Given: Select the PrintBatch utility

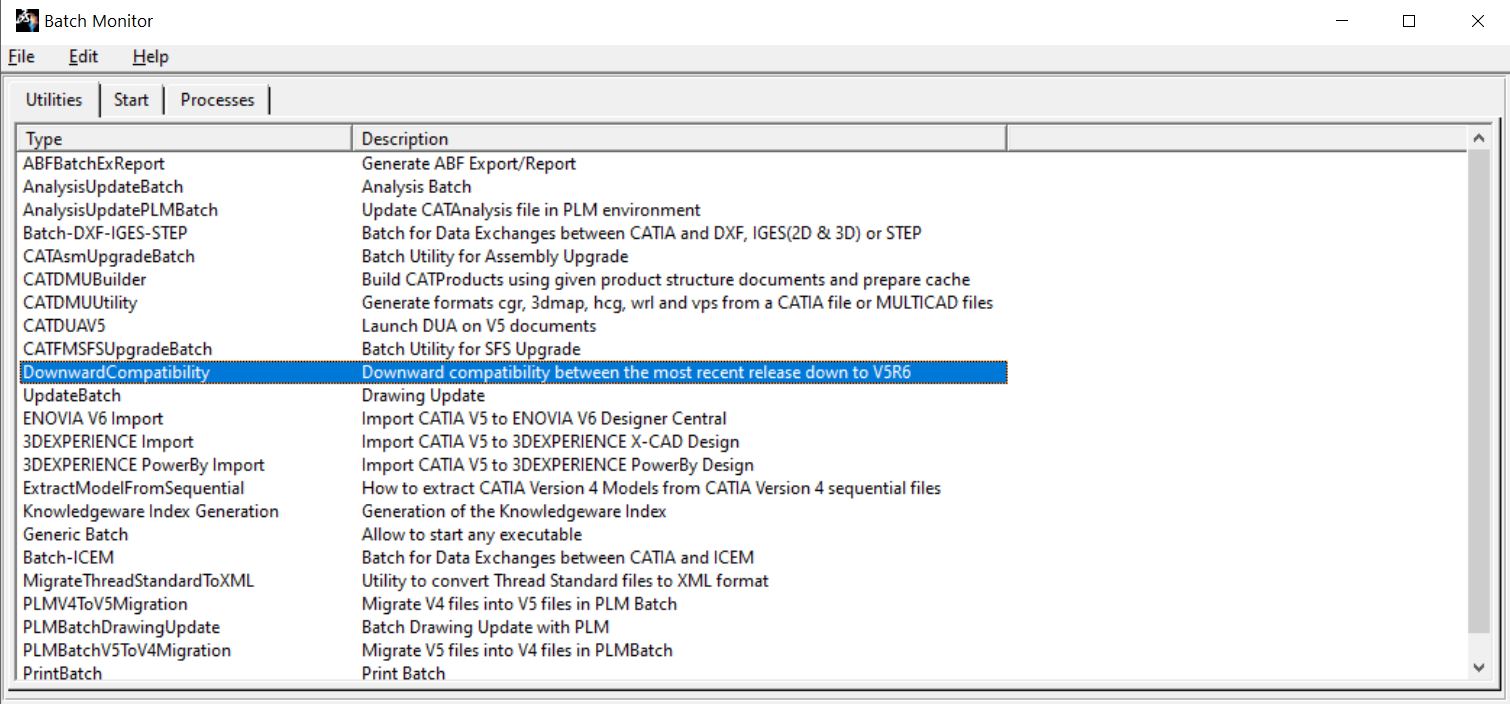Looking at the screenshot, I should (x=62, y=673).
